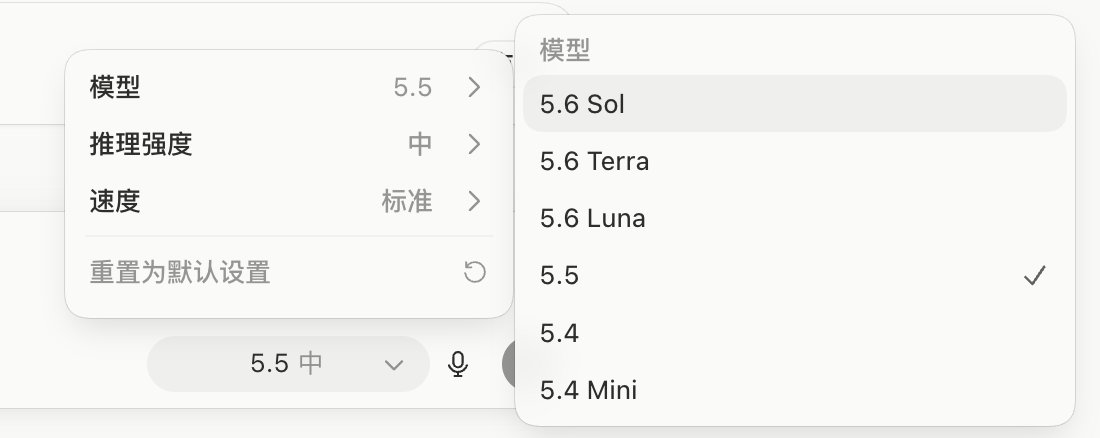Viewport: 1100px width, 438px height.
Task: Click the dark round send button
Action: click(509, 364)
